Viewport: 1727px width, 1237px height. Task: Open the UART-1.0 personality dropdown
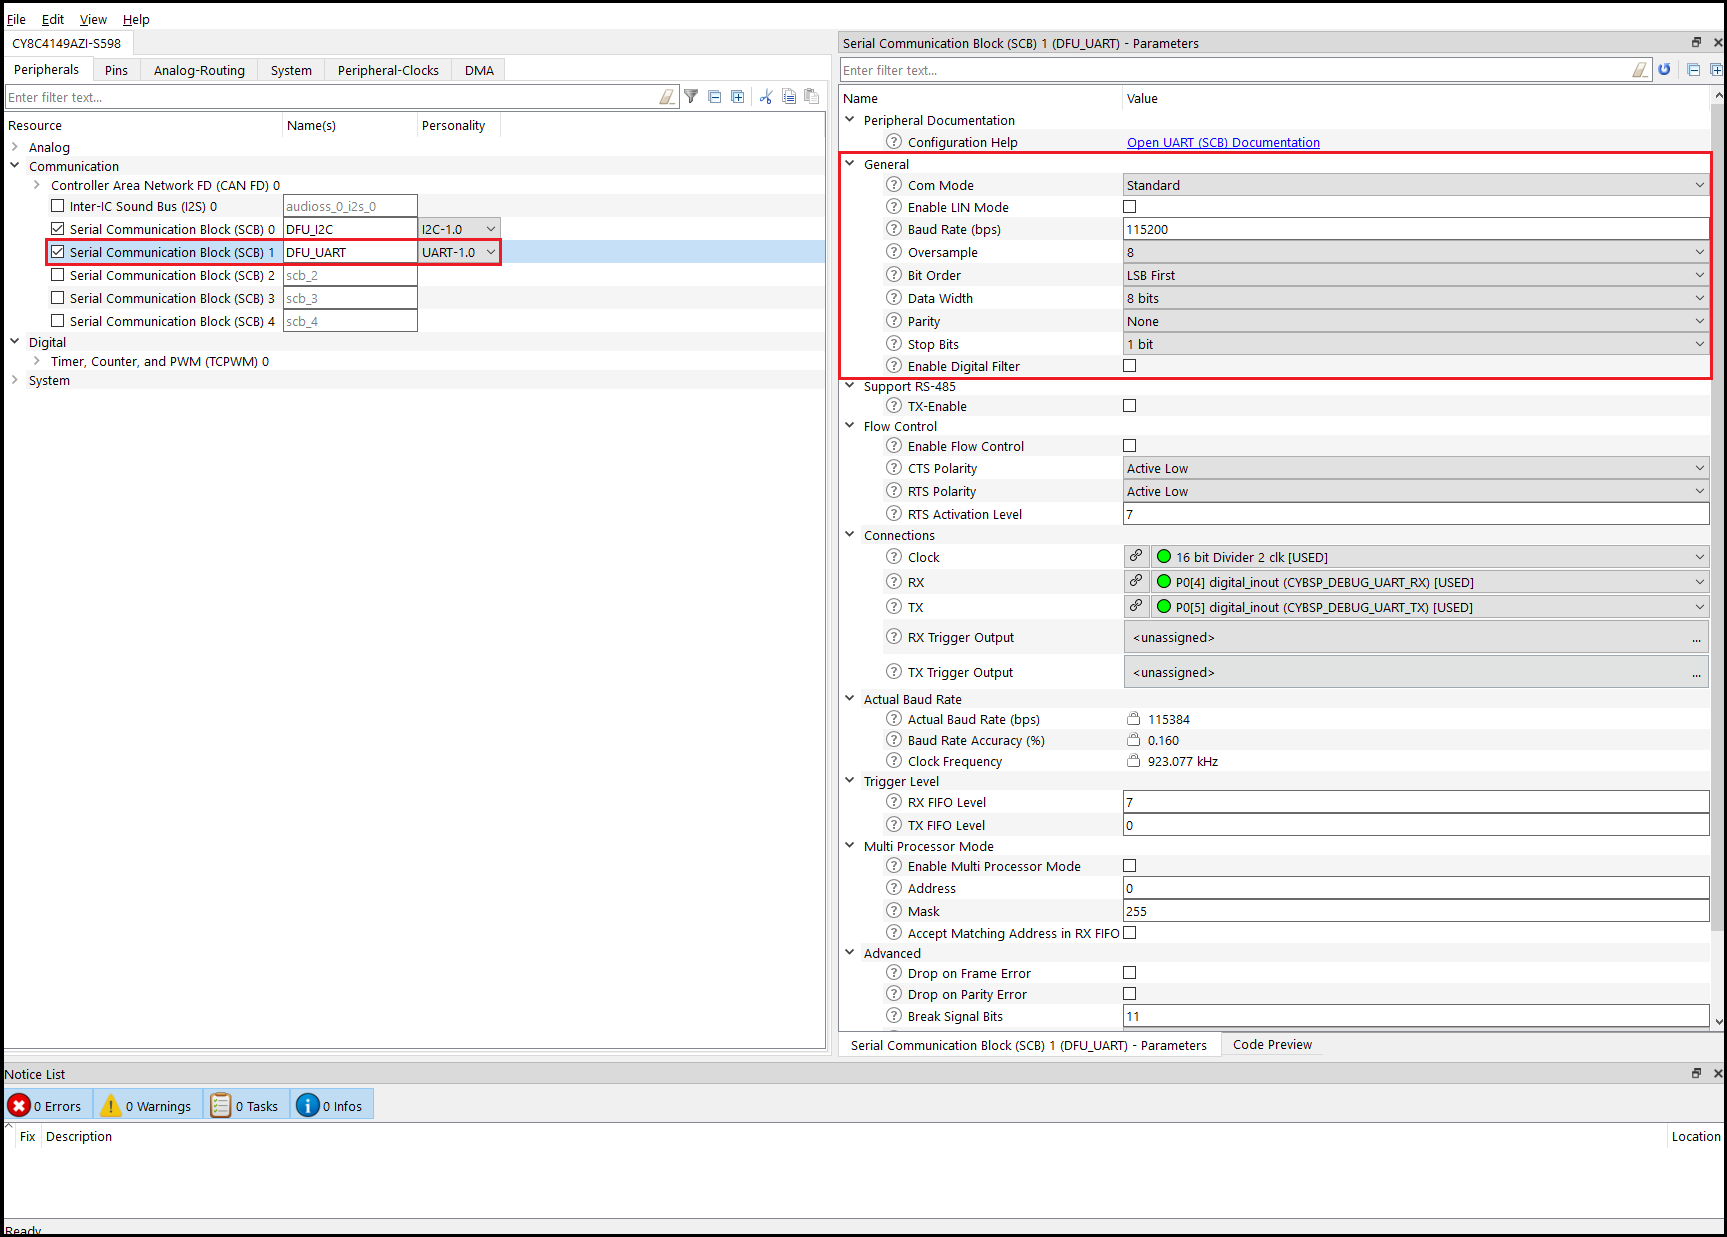459,252
